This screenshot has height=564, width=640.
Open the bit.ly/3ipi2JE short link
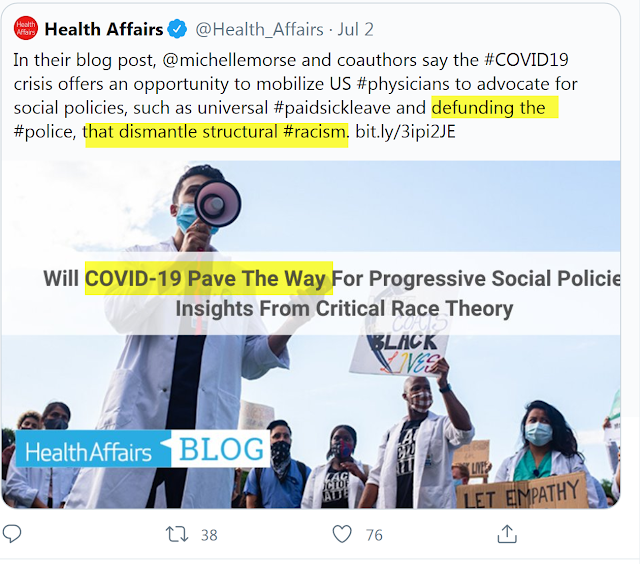click(405, 132)
